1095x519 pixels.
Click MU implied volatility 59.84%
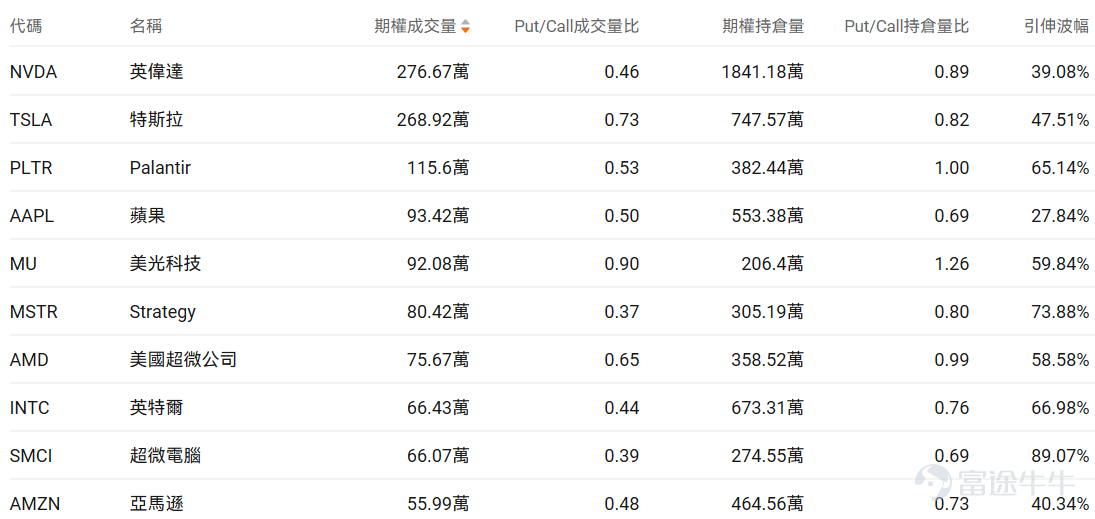tap(1060, 263)
